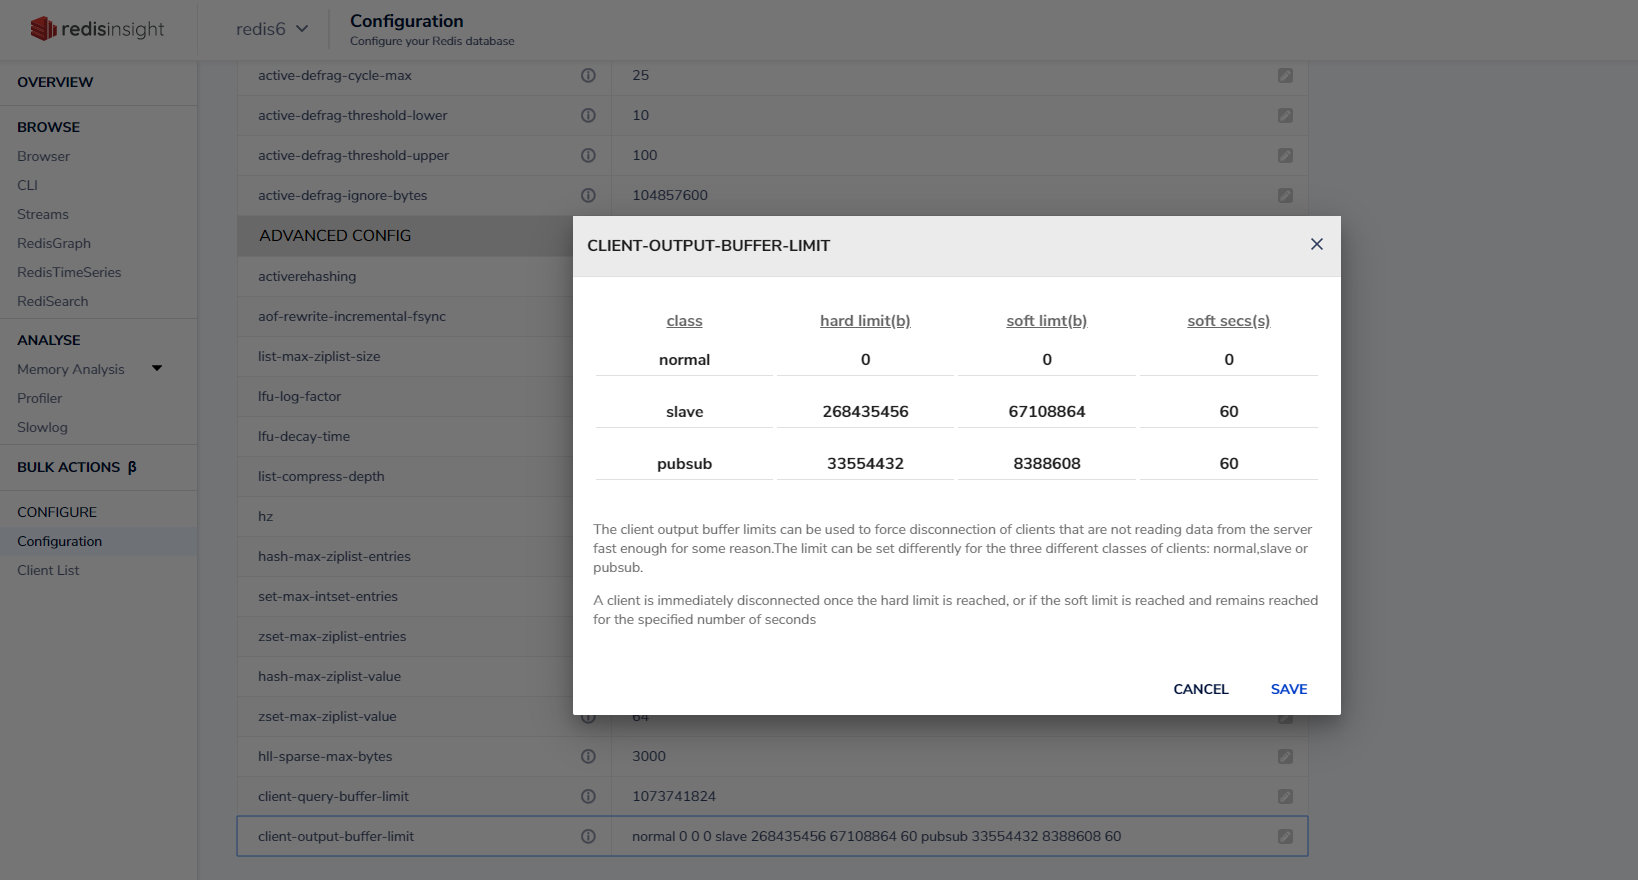Screen dimensions: 1638x880
Task: Edit normal class soft seconds field
Action: 1229,360
